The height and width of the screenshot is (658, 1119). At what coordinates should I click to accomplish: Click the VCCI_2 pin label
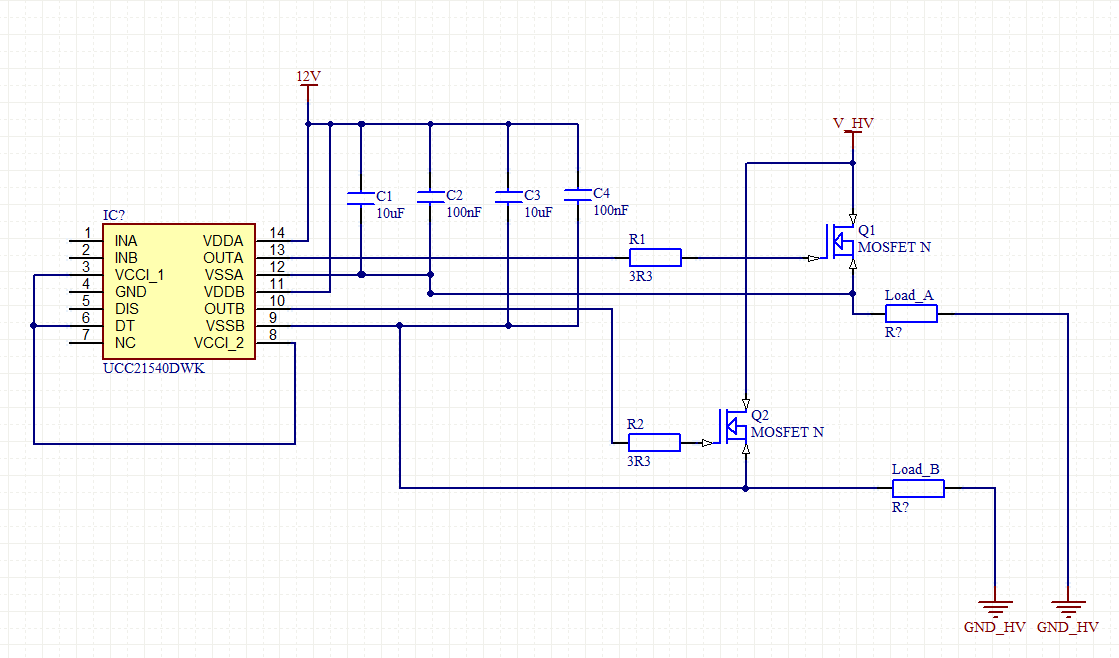[219, 343]
